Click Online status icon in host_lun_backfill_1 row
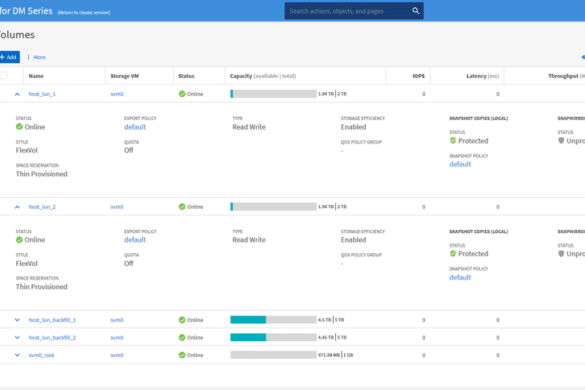The height and width of the screenshot is (390, 585). 182,319
